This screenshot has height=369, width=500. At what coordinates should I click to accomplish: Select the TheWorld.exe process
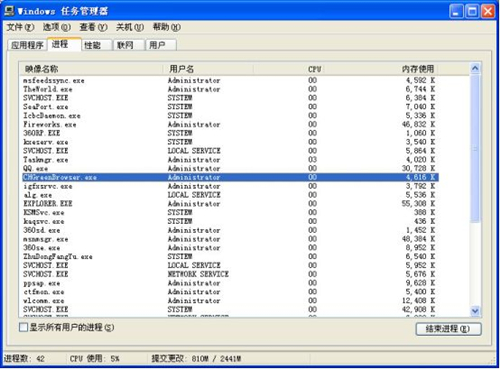[x=230, y=89]
